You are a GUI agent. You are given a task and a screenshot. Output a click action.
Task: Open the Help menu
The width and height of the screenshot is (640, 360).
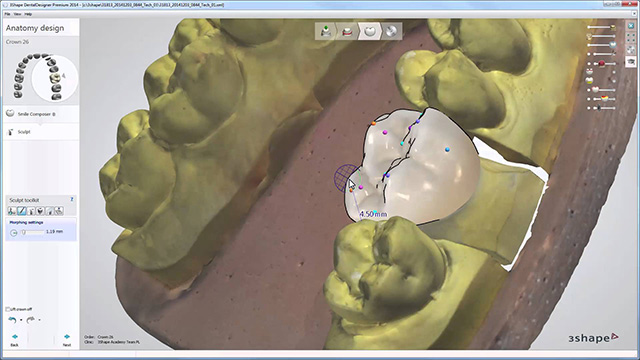[28, 14]
